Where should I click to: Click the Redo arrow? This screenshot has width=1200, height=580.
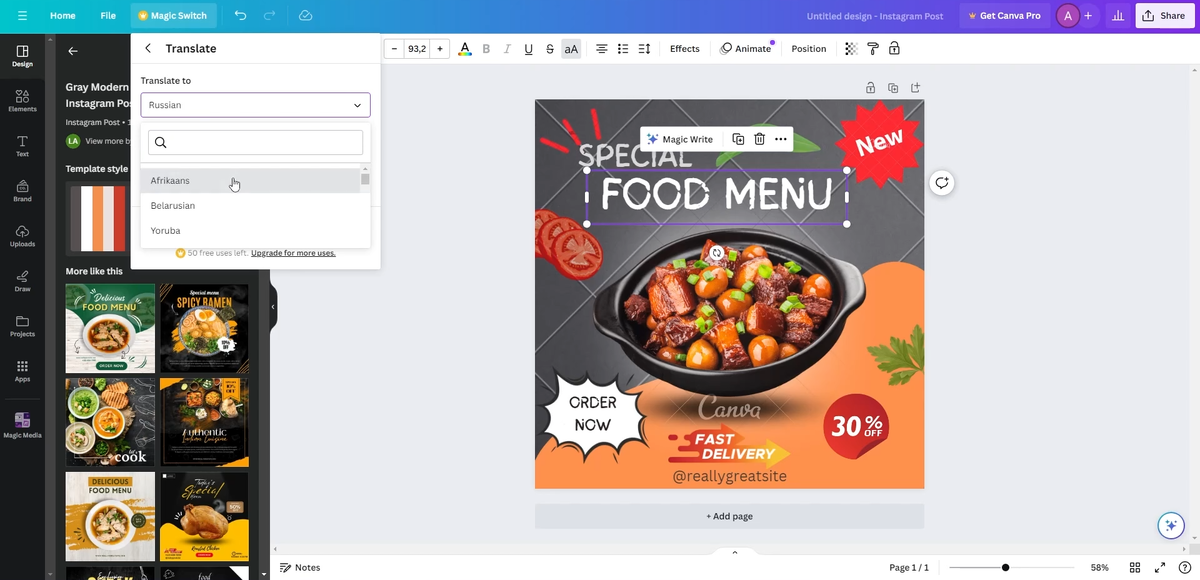270,16
